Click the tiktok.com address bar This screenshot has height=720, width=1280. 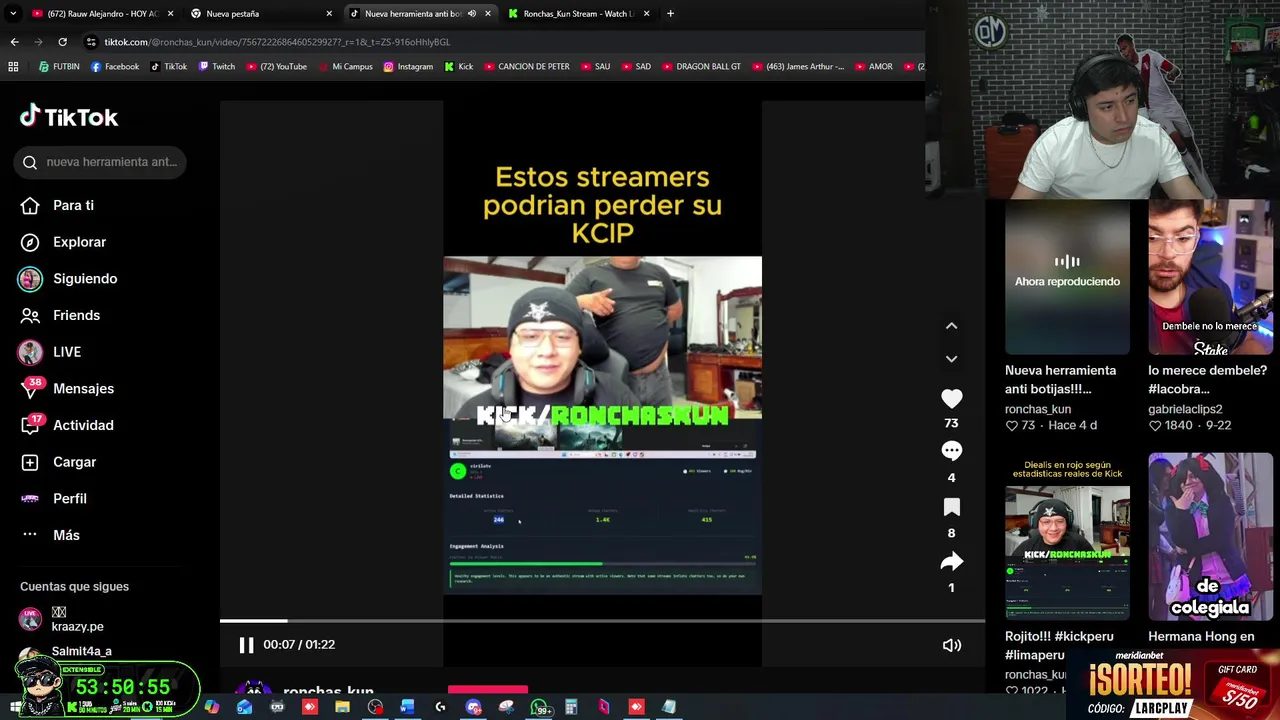500,42
